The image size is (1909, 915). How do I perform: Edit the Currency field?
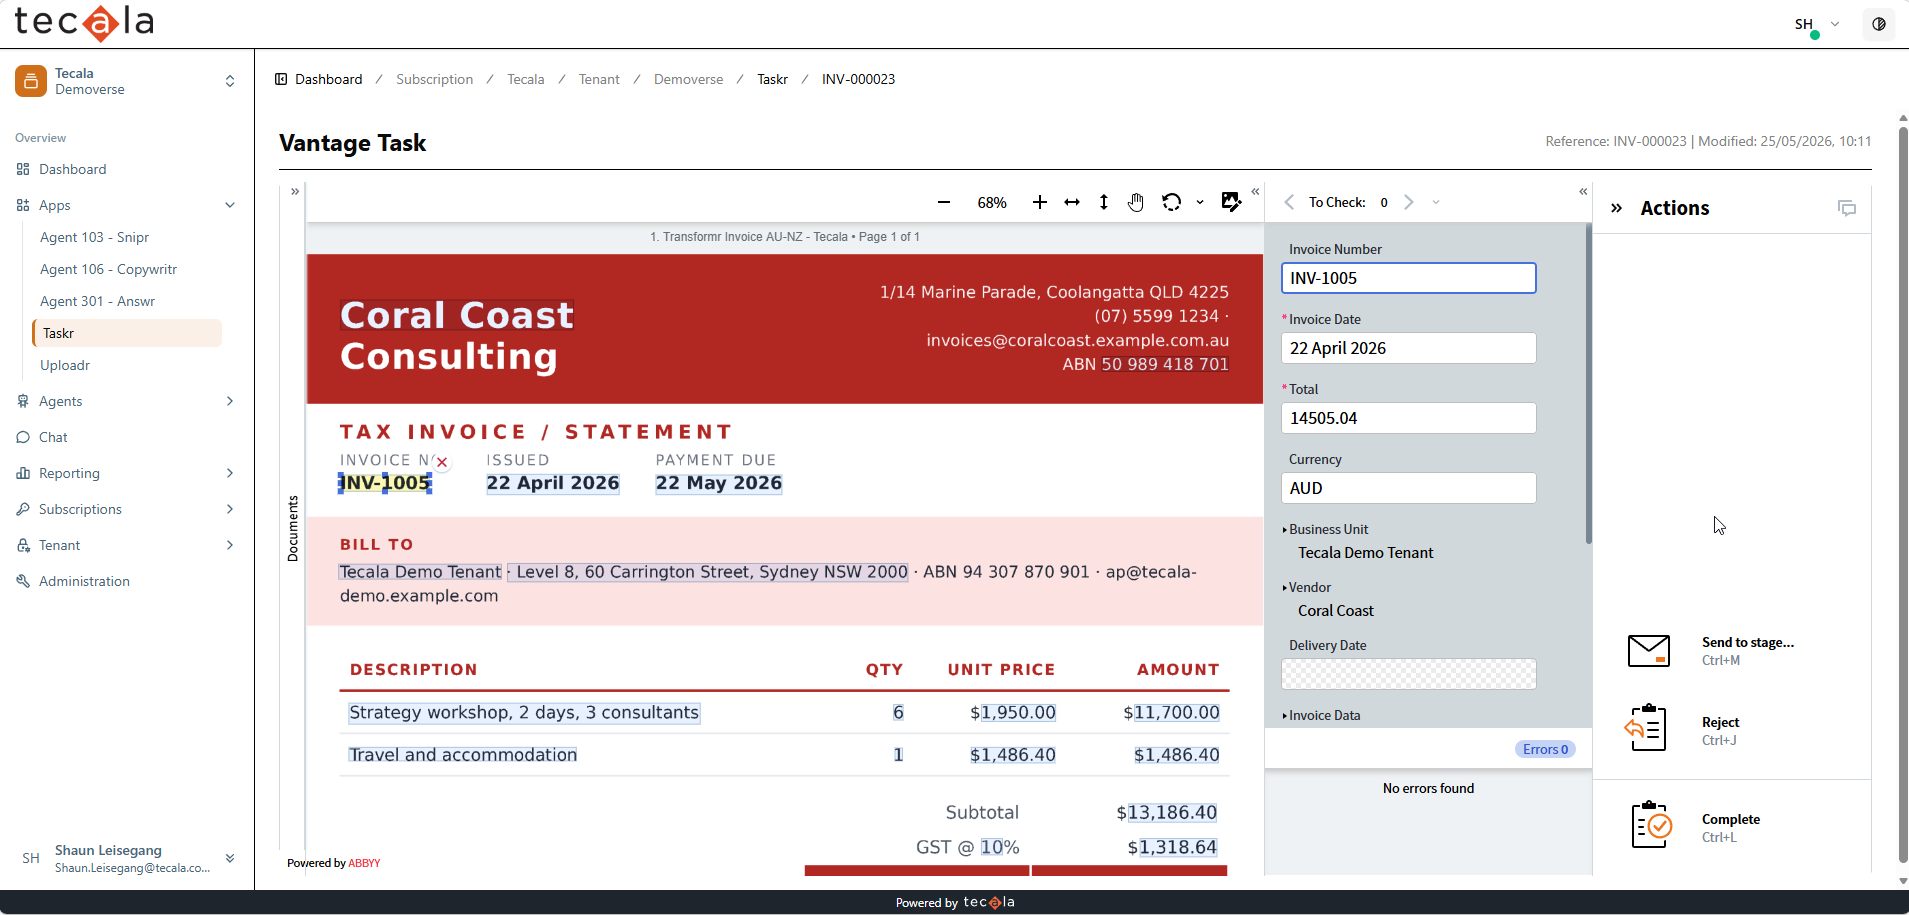[x=1408, y=488]
